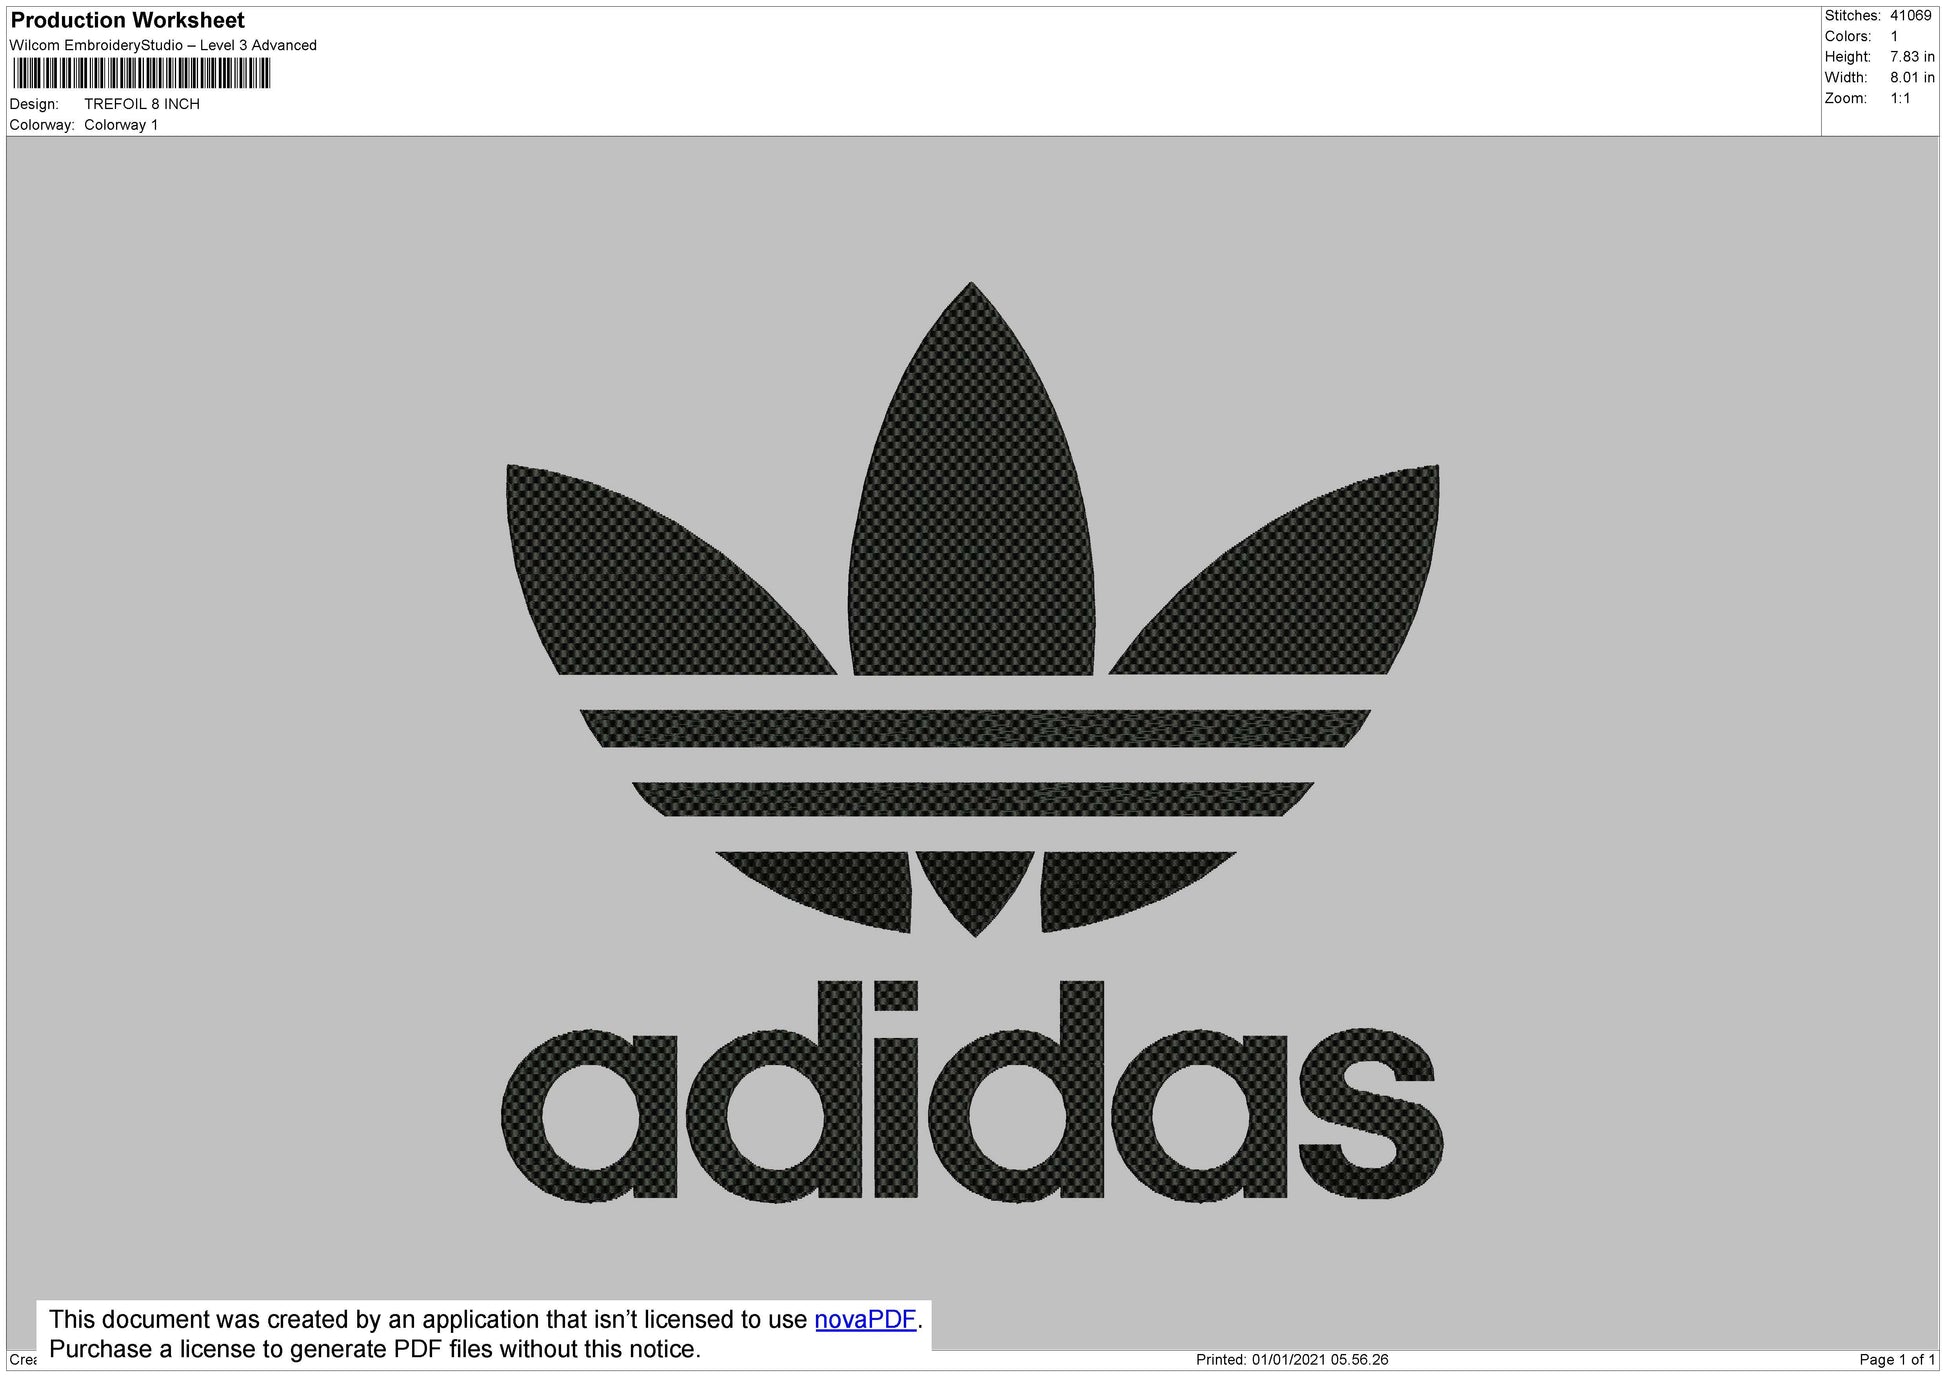Open the novaPDF link

[865, 1319]
